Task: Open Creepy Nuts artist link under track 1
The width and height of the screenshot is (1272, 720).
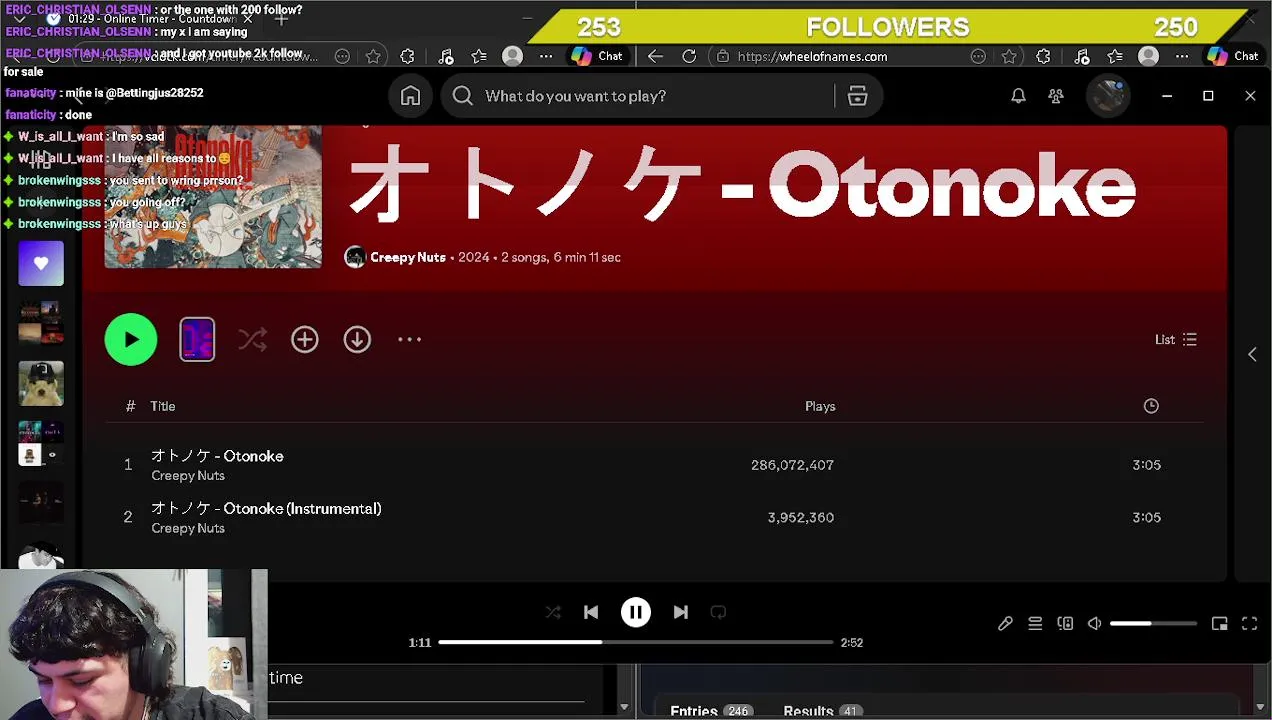Action: [188, 476]
